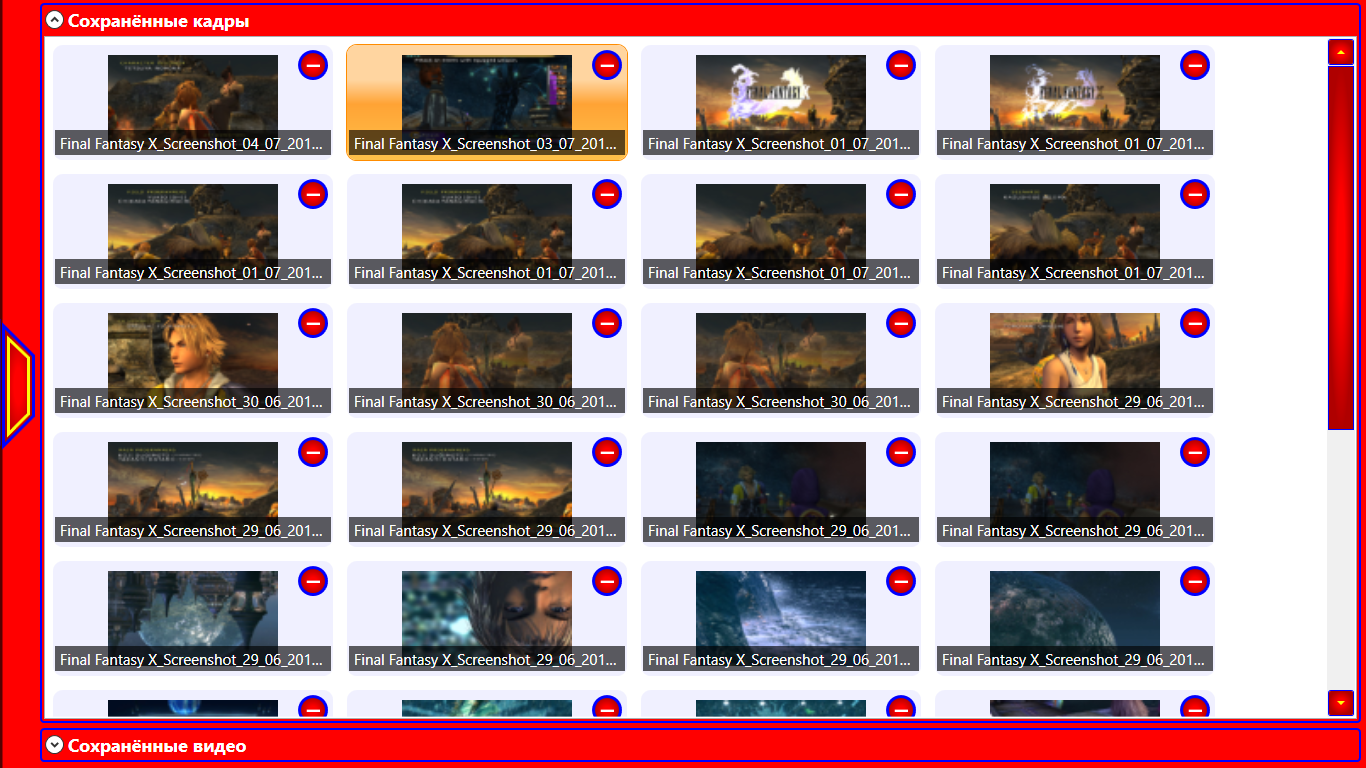Expand the yellow arrow side panel

(18, 386)
